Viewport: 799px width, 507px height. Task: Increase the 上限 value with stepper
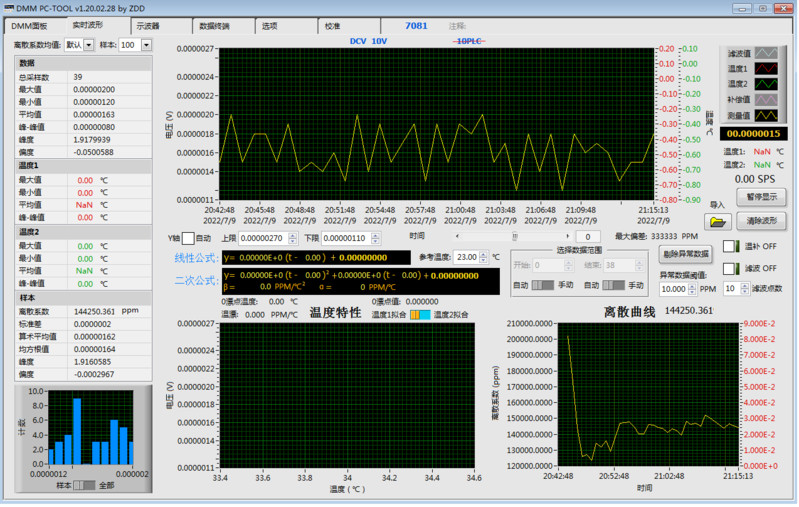(293, 234)
